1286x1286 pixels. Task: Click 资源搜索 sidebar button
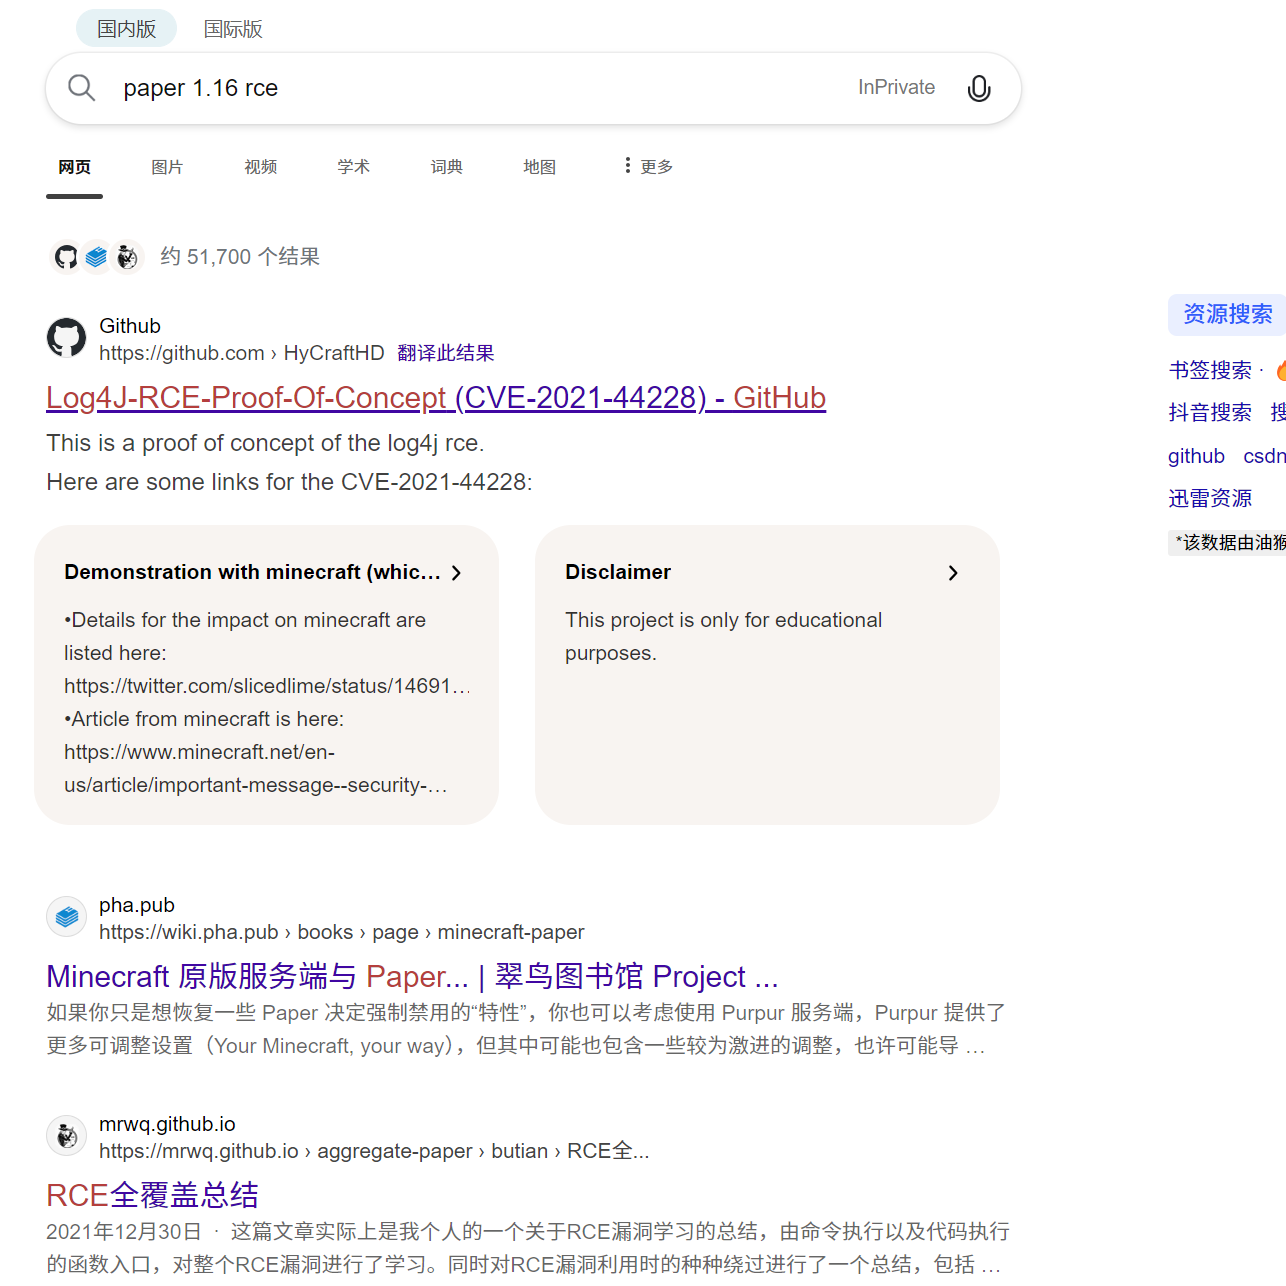coord(1227,315)
